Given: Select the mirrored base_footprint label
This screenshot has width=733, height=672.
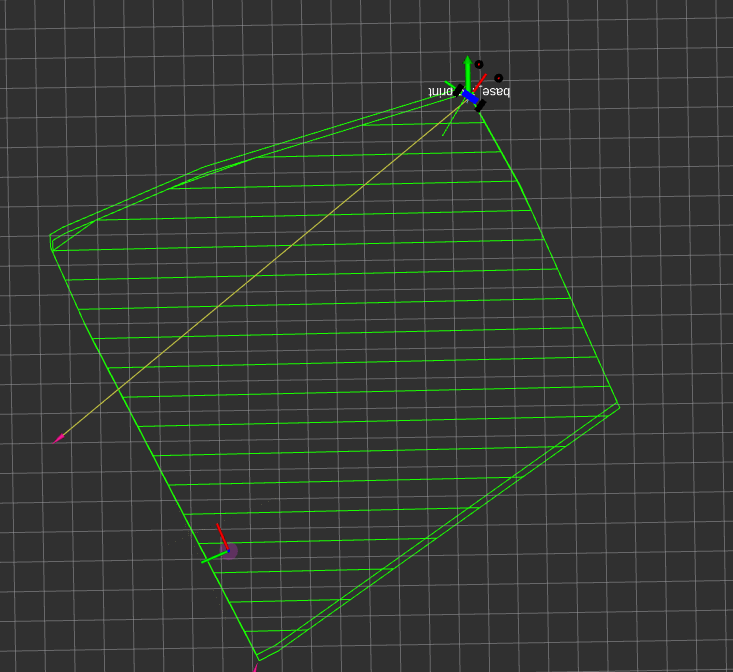Looking at the screenshot, I should coord(469,91).
